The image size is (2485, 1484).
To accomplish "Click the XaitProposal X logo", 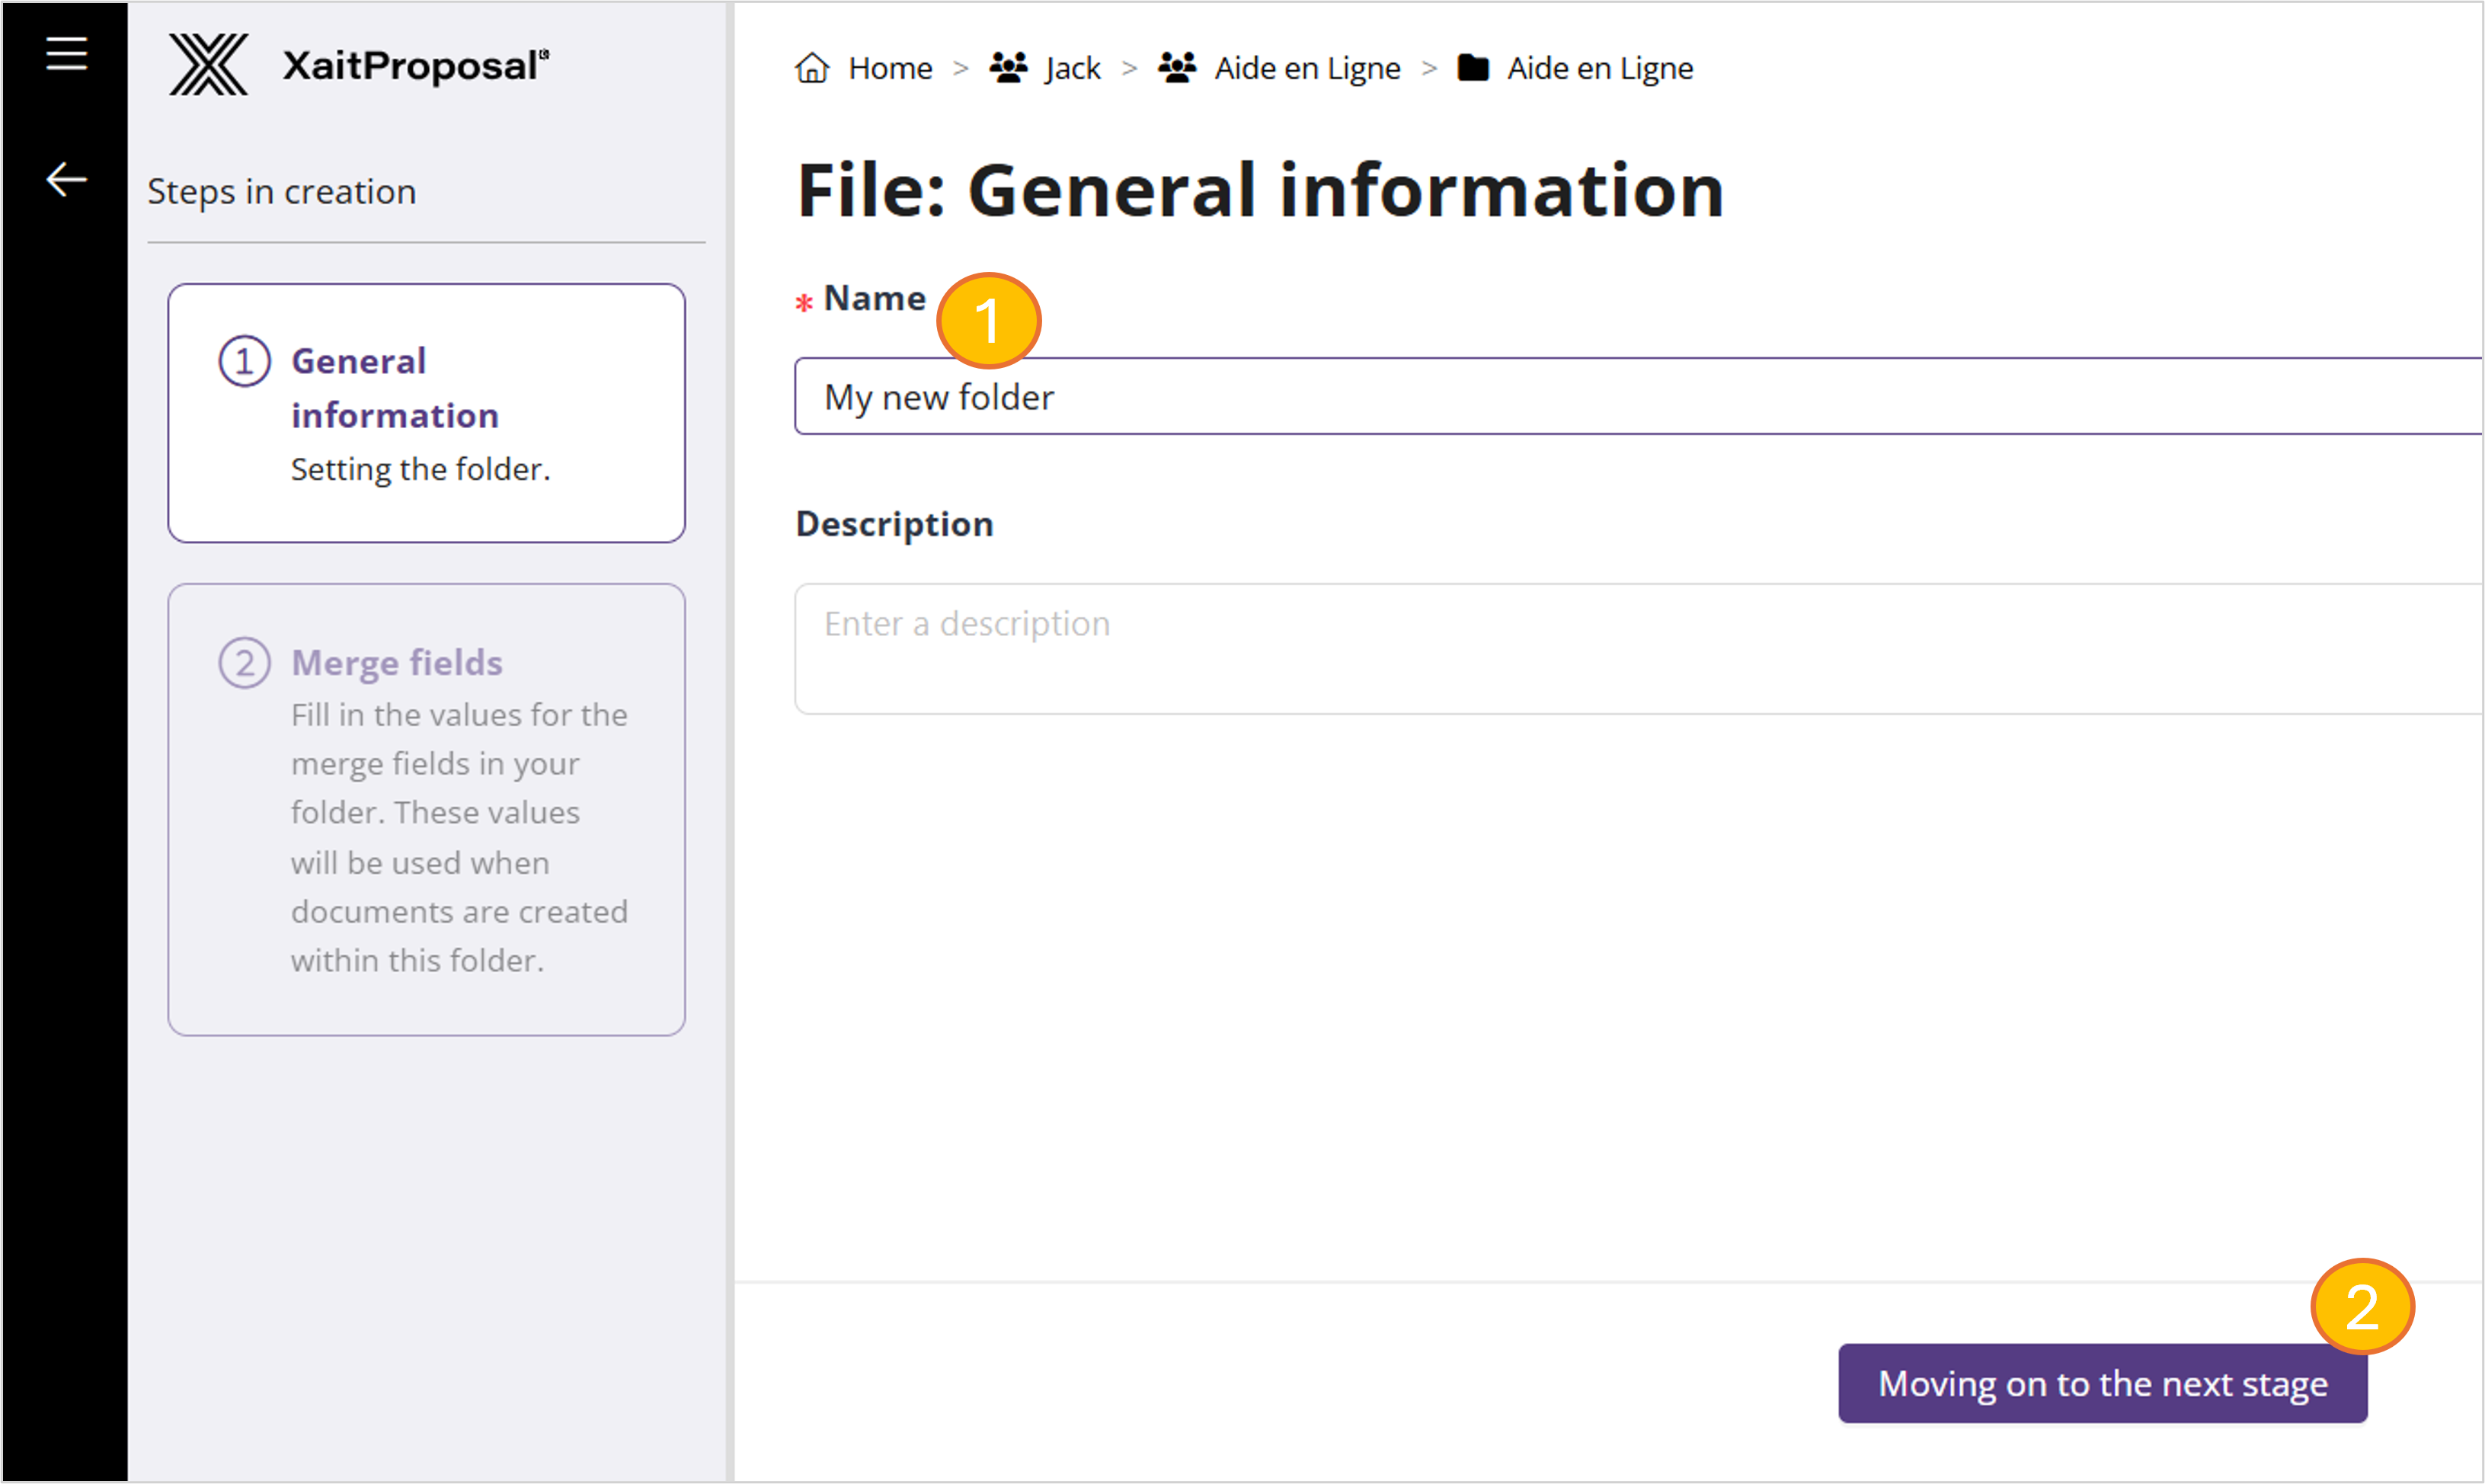I will coord(208,65).
